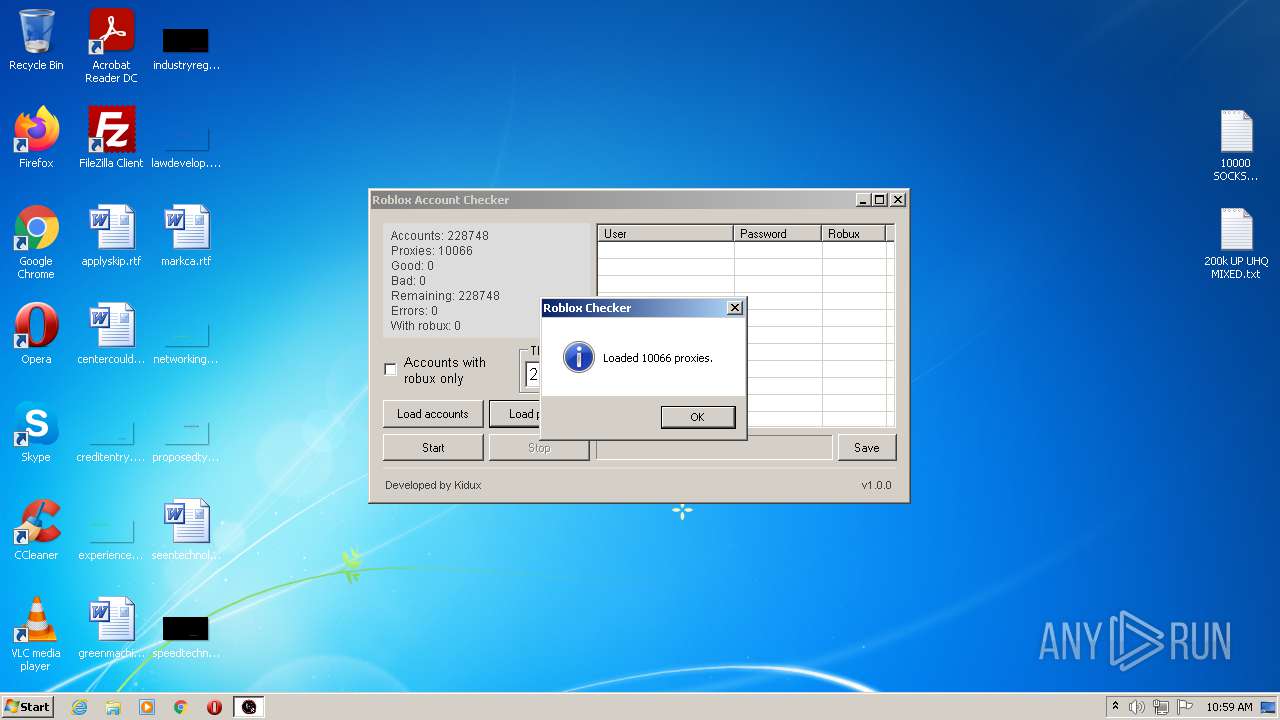Select markca.rtf document icon
Screen dimensions: 1280x720
click(x=186, y=236)
